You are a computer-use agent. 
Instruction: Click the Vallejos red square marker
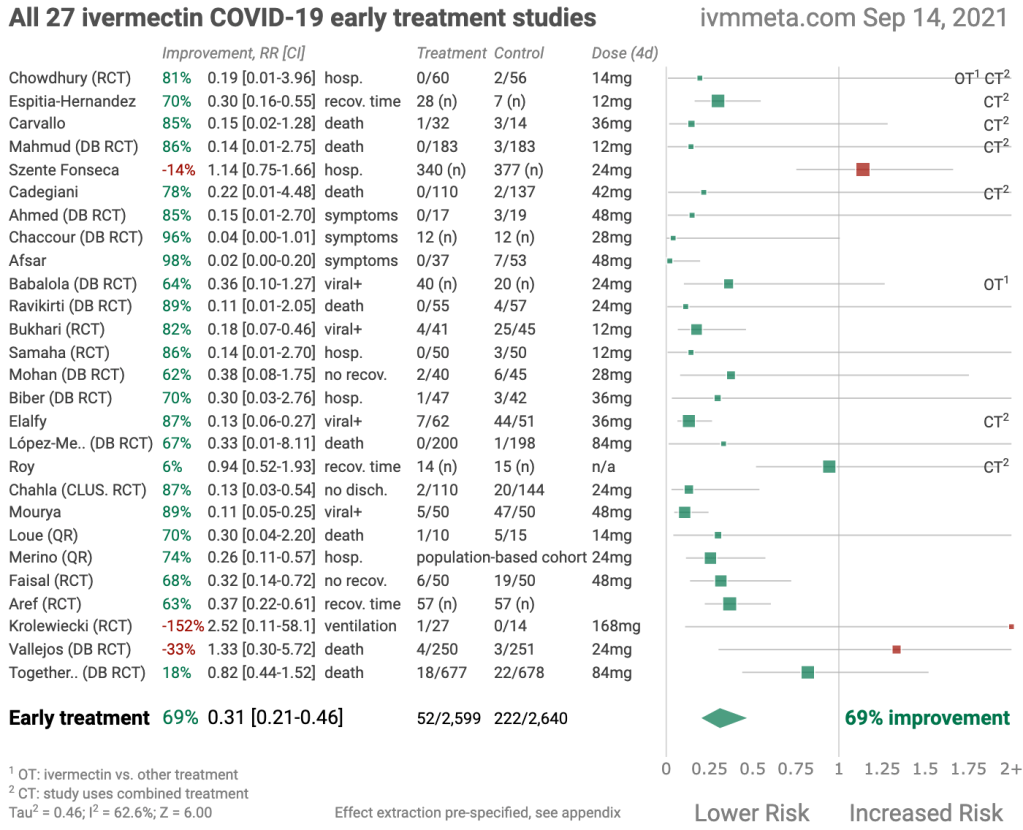click(x=896, y=650)
